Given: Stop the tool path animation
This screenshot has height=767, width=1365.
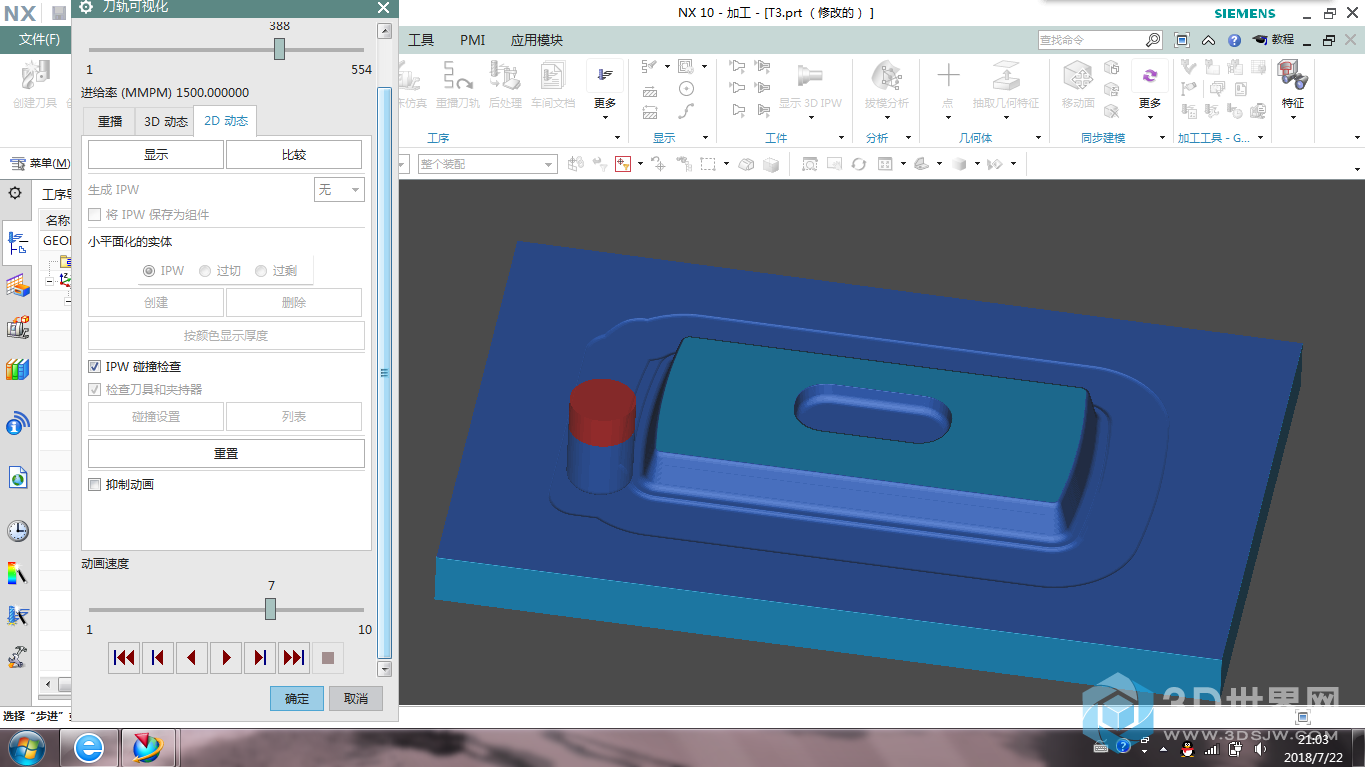Looking at the screenshot, I should click(328, 658).
